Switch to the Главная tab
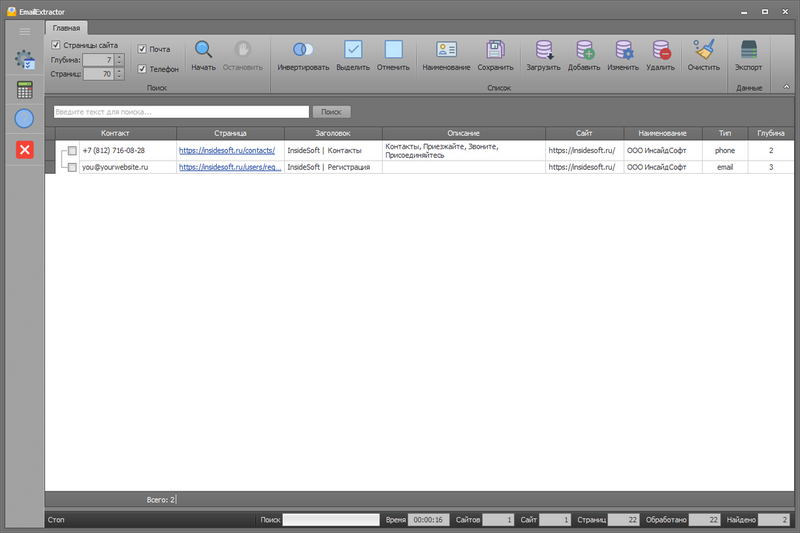This screenshot has height=533, width=800. click(x=66, y=28)
